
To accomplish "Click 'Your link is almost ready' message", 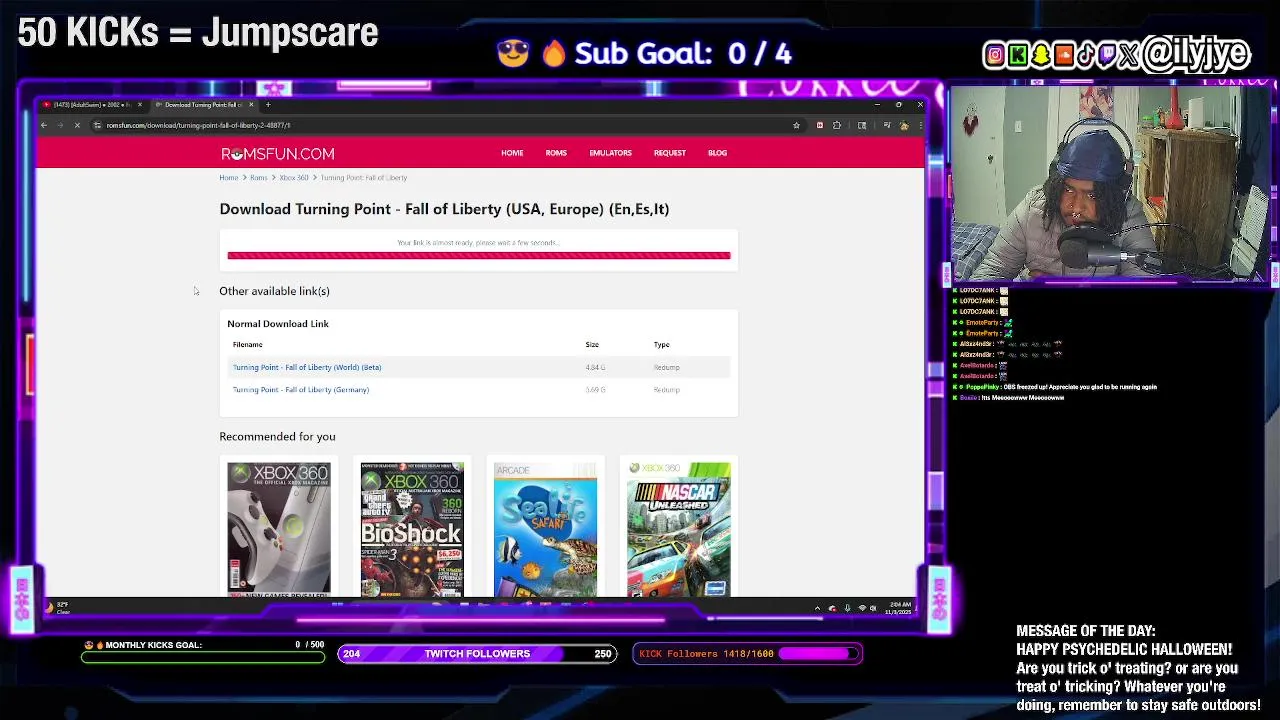I will coord(478,243).
